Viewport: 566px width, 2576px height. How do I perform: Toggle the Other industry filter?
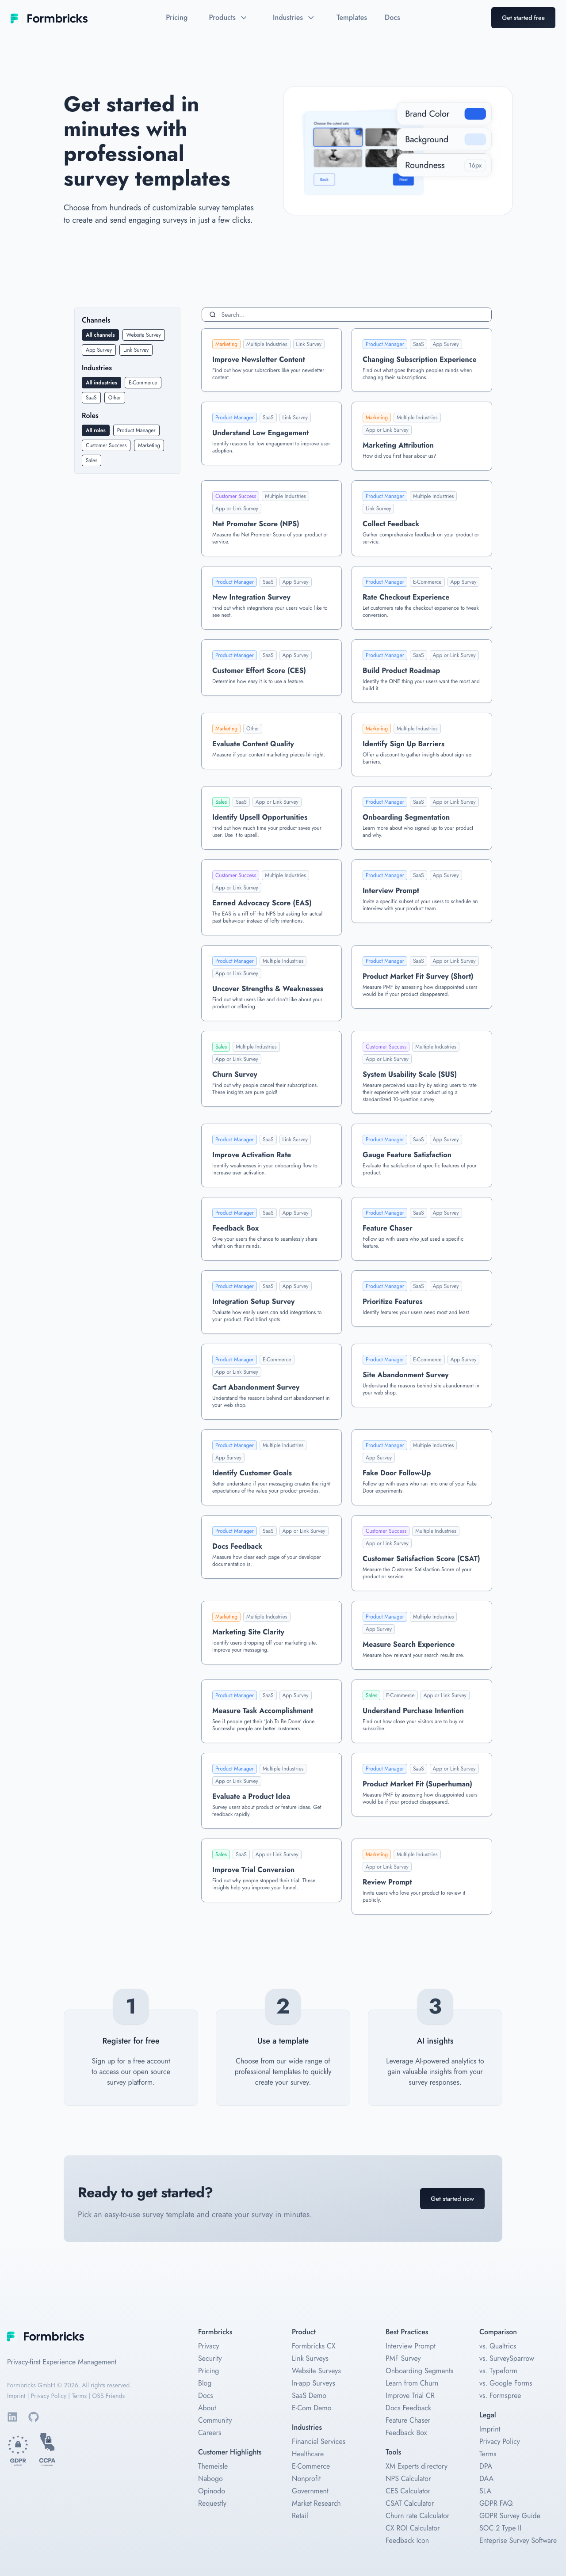pyautogui.click(x=115, y=398)
